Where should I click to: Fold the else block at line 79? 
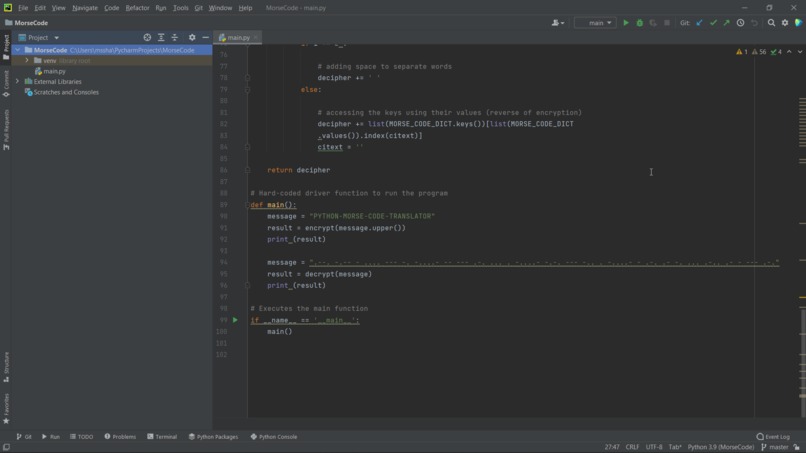click(247, 89)
